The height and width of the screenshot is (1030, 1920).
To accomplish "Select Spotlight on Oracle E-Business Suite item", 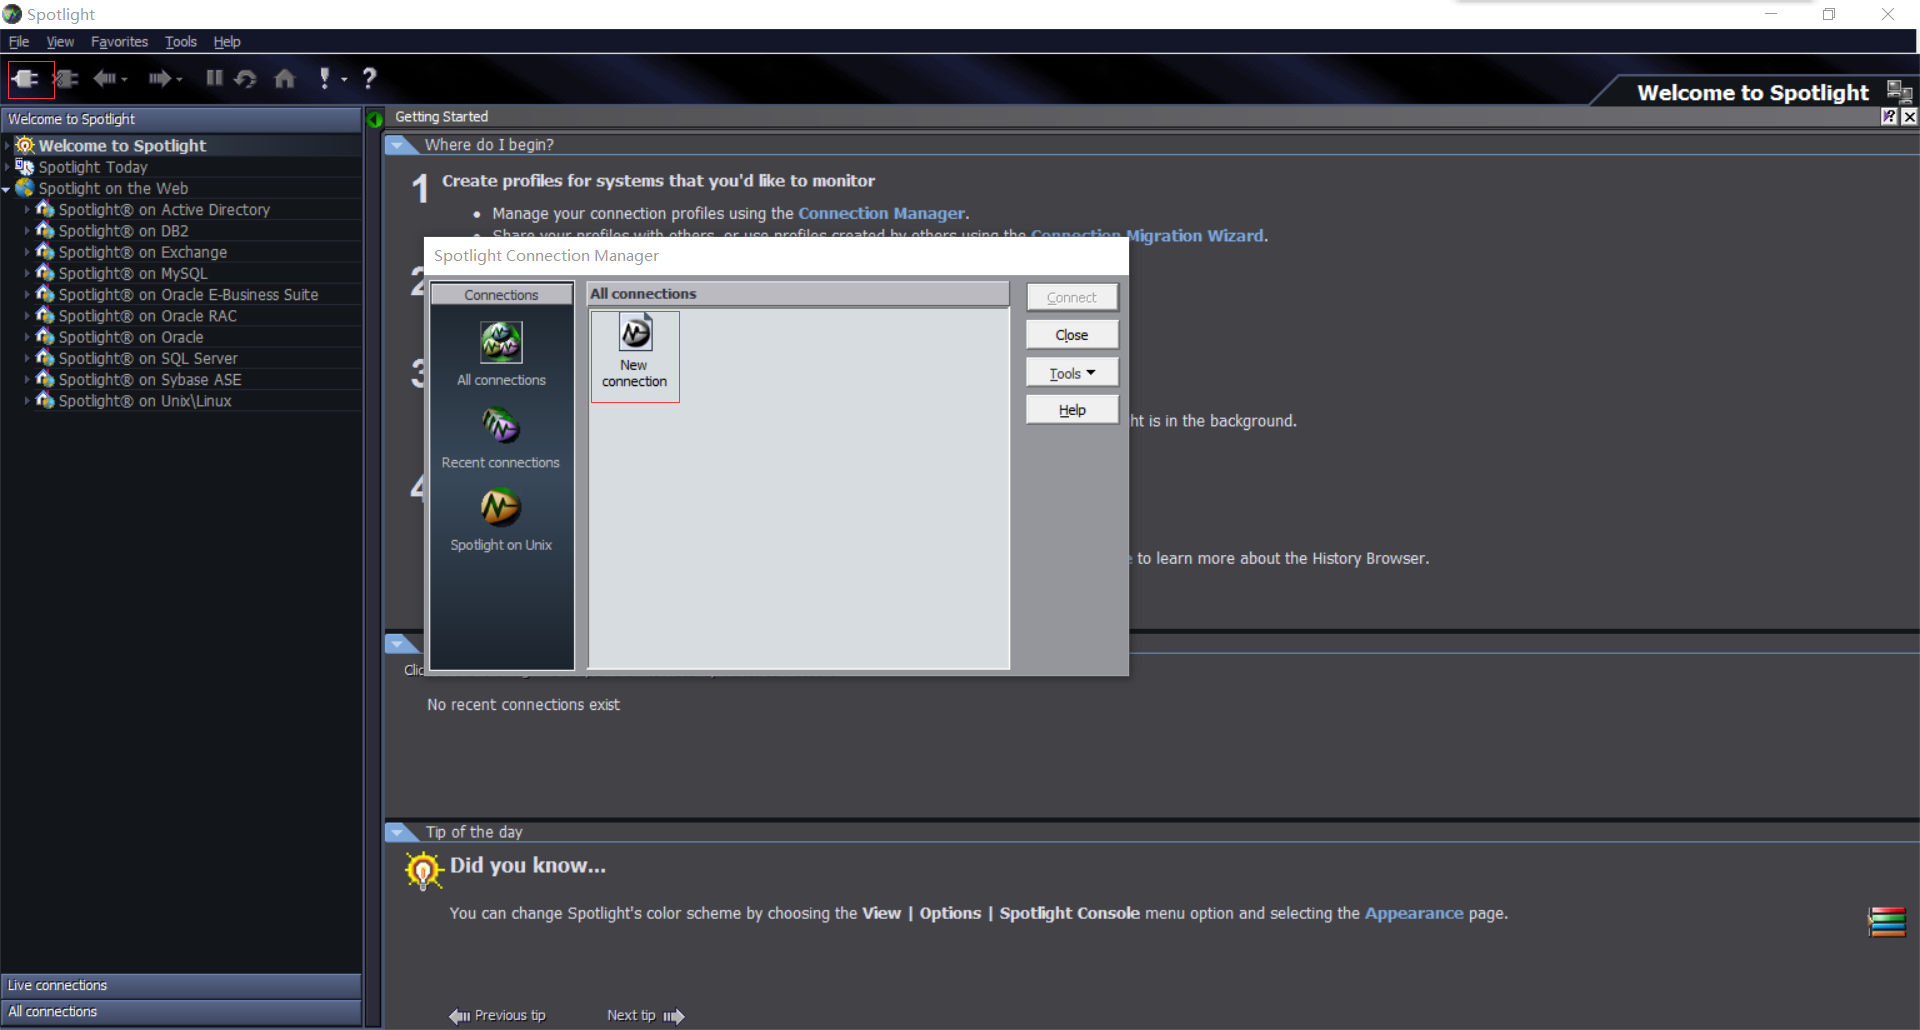I will pyautogui.click(x=188, y=295).
